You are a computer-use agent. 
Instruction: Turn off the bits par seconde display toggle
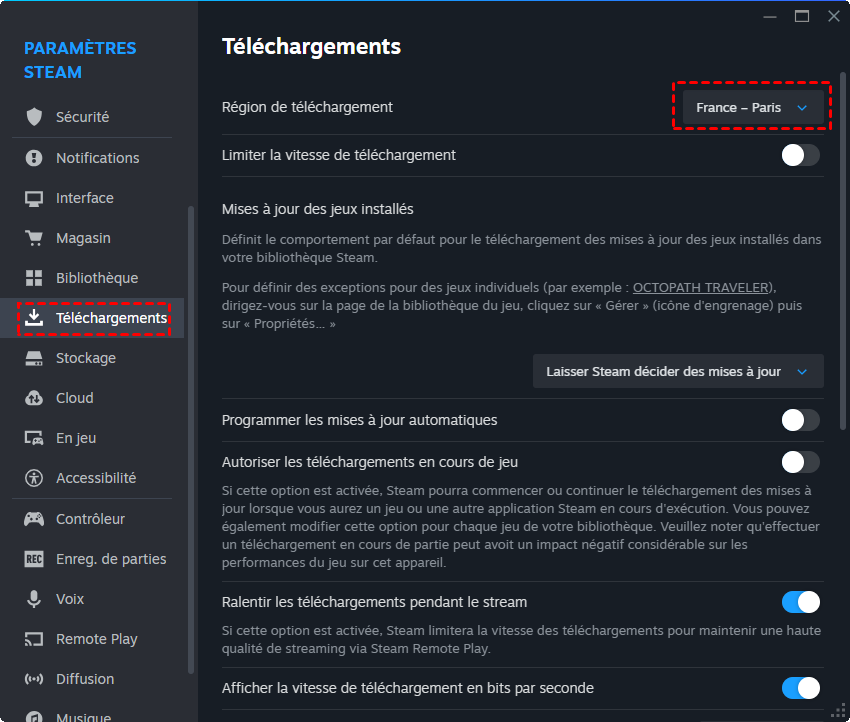(x=800, y=688)
